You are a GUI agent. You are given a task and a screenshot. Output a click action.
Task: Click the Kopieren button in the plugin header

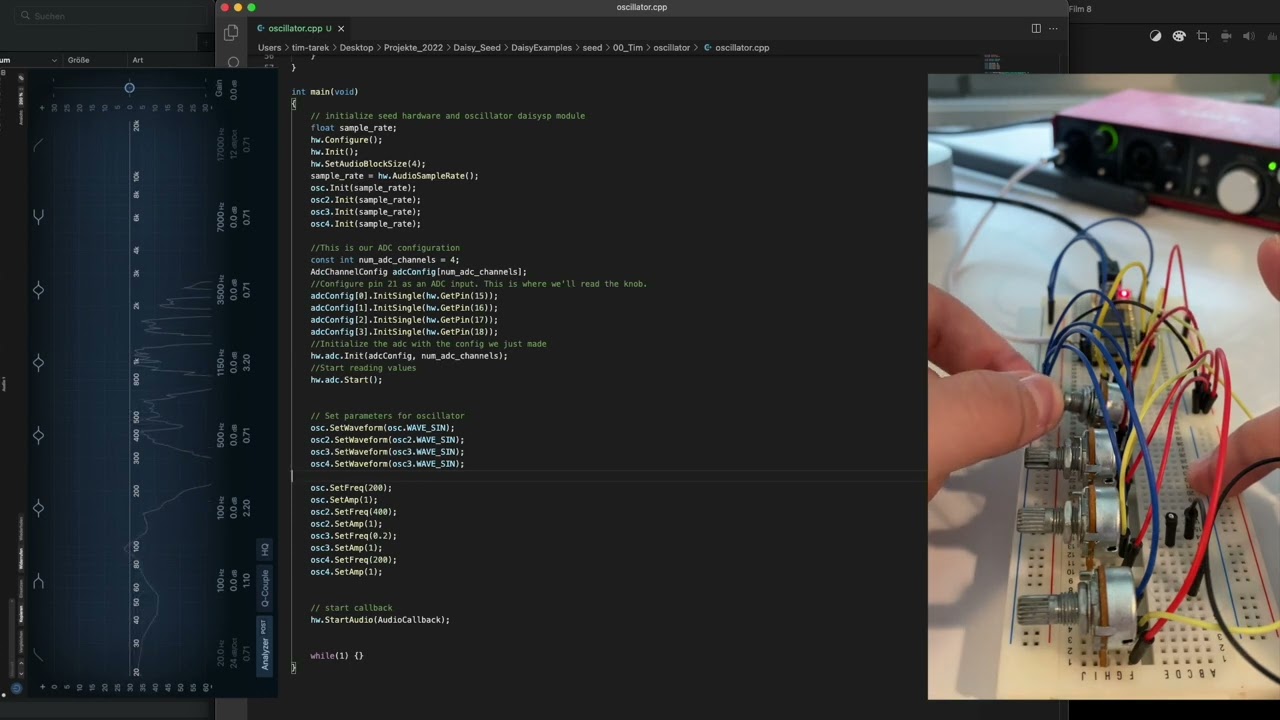click(21, 614)
